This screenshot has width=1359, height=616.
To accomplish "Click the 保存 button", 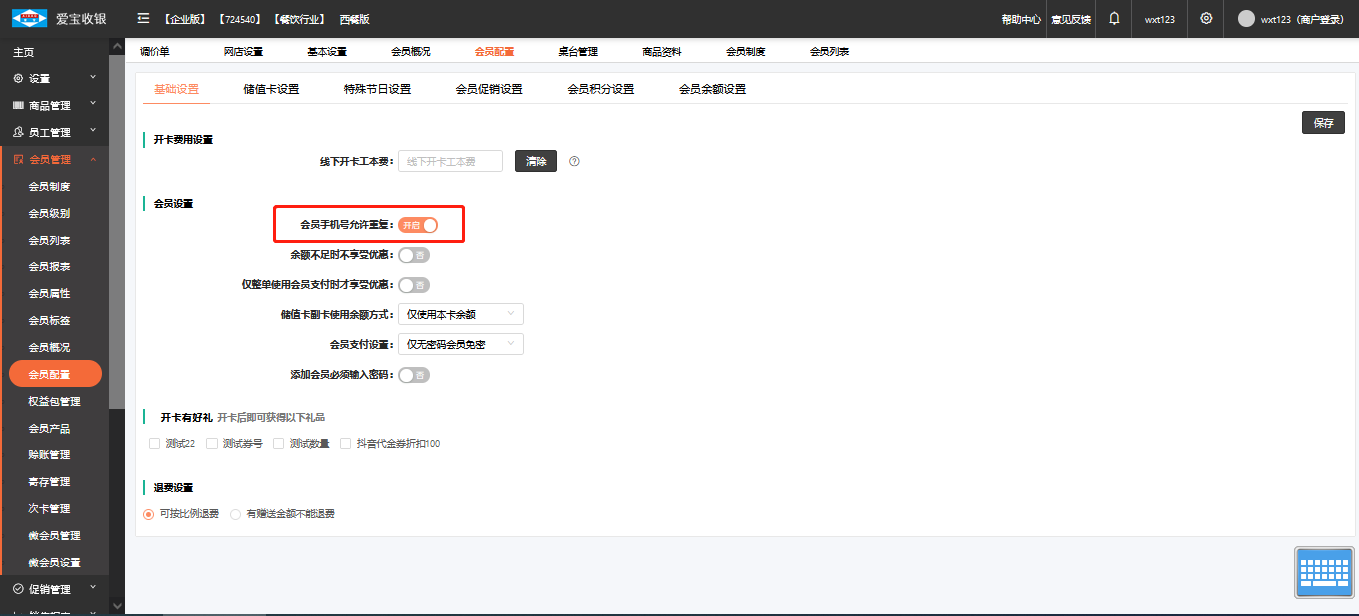I will click(1322, 123).
